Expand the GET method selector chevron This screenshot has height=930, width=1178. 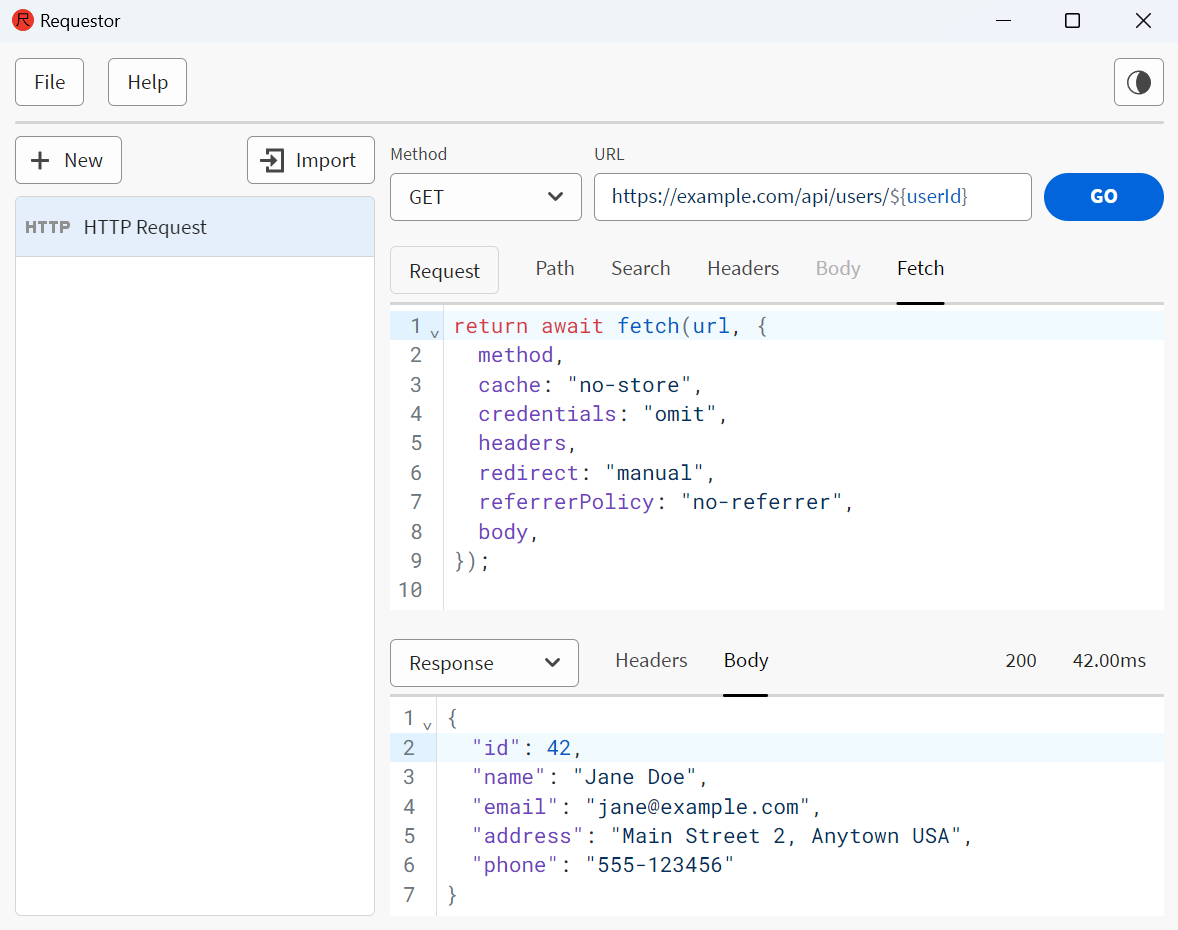point(556,197)
